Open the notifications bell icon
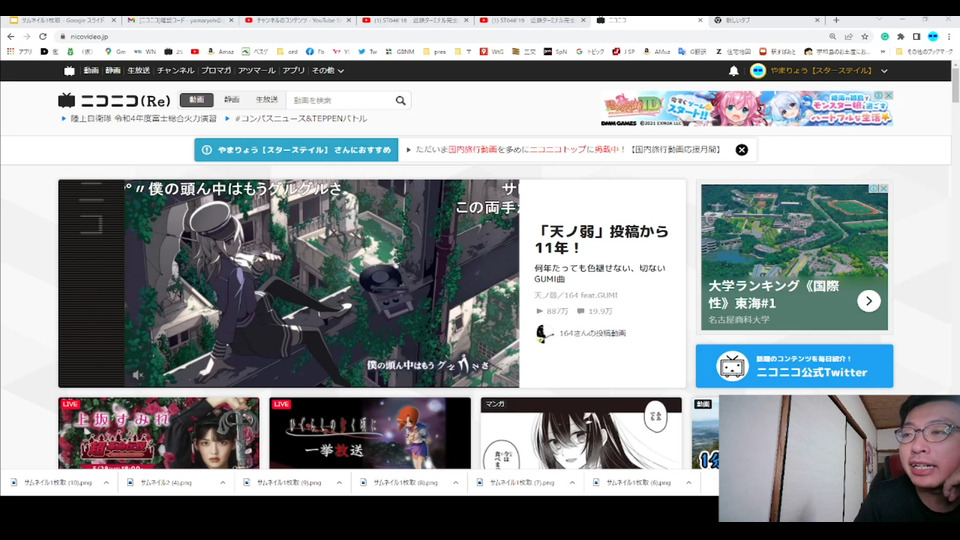The image size is (960, 540). click(733, 71)
